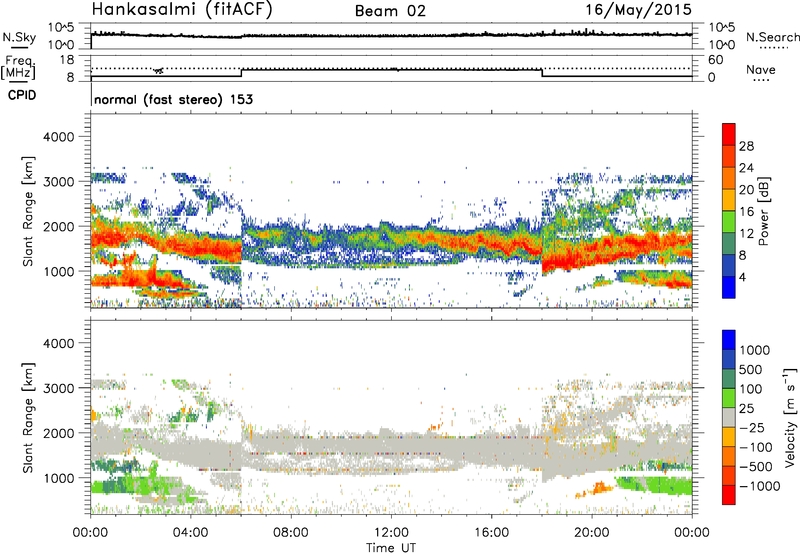Select the 60 tick on the Nave axis
This screenshot has width=800, height=554.
715,60
